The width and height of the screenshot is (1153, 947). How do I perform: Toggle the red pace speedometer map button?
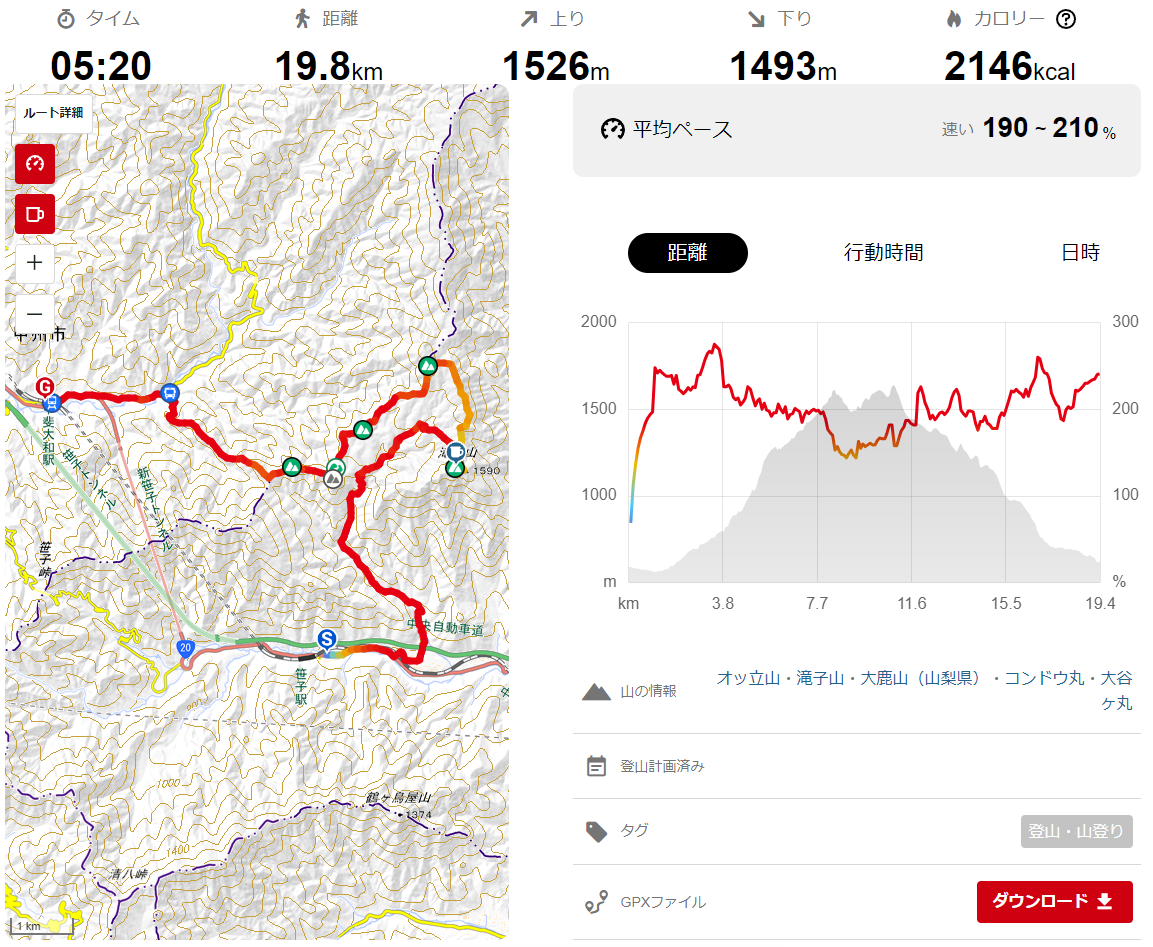tap(35, 163)
